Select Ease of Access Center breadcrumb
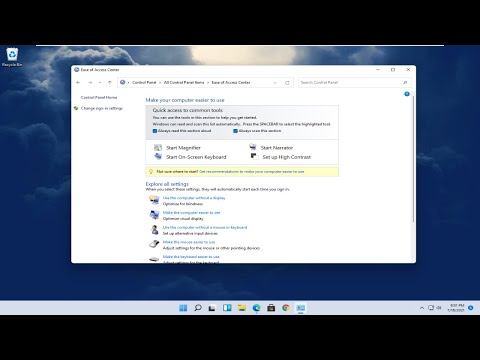The width and height of the screenshot is (480, 360). [x=231, y=82]
